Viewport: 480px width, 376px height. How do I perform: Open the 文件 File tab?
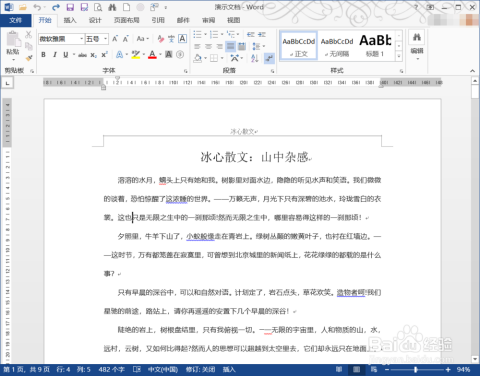point(16,20)
